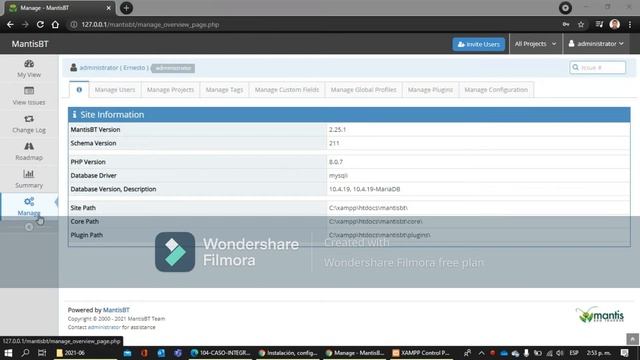Open the browser profile avatar
The height and width of the screenshot is (360, 640).
[x=615, y=24]
